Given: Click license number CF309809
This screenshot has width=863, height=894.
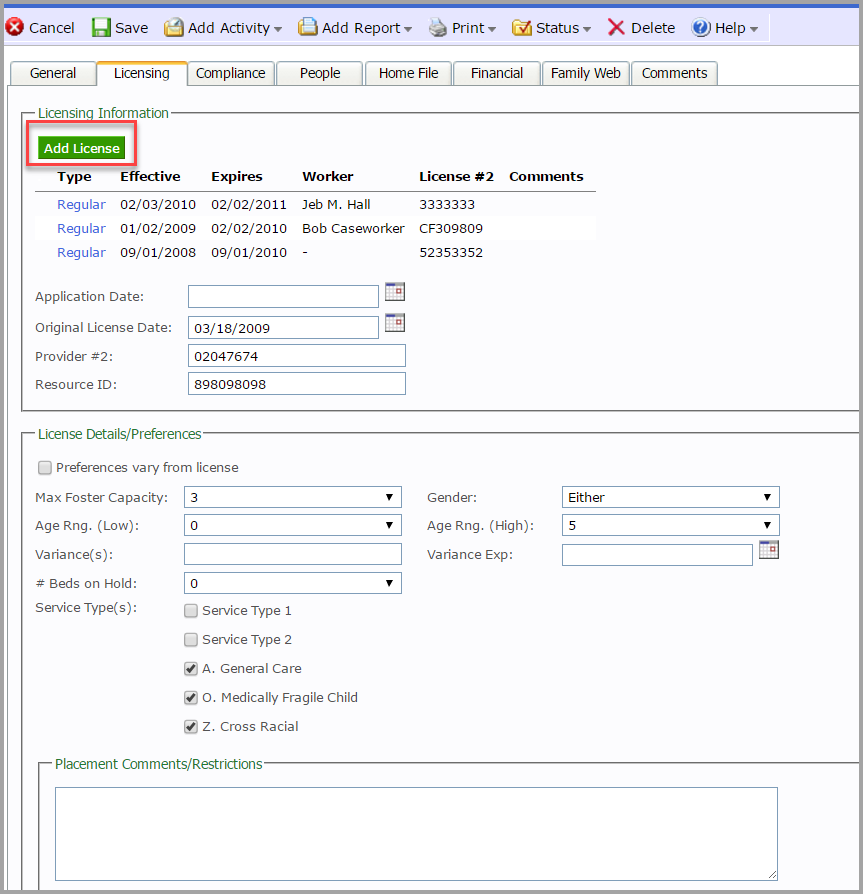Looking at the screenshot, I should (451, 229).
